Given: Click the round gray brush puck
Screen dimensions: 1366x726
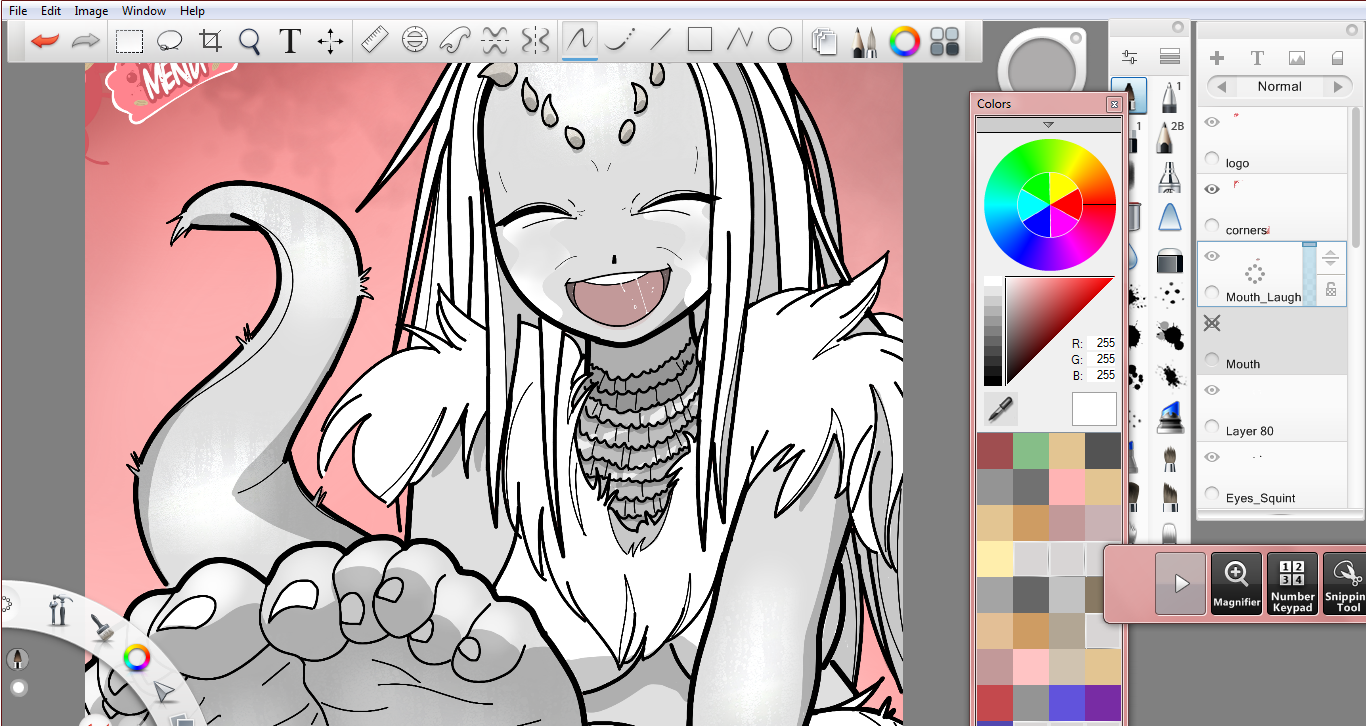Looking at the screenshot, I should pos(1041,68).
